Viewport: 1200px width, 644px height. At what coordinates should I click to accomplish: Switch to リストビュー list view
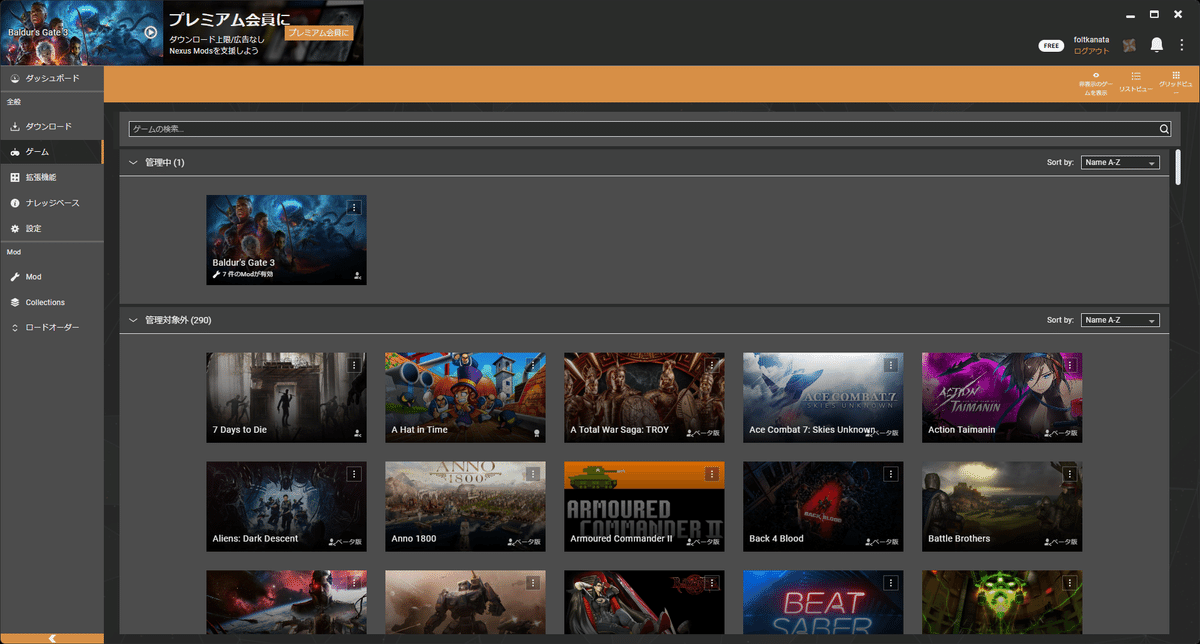tap(1136, 84)
